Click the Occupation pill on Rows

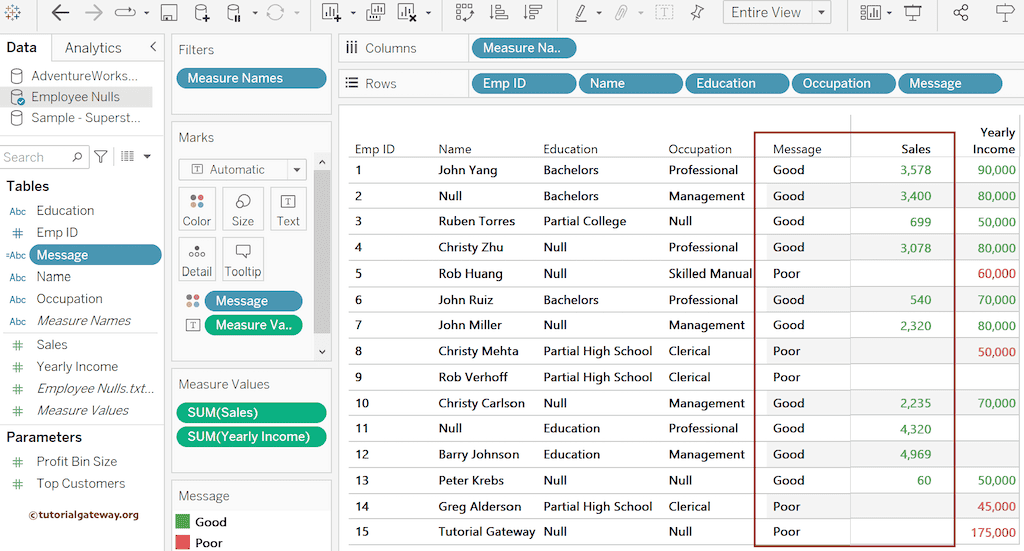843,83
